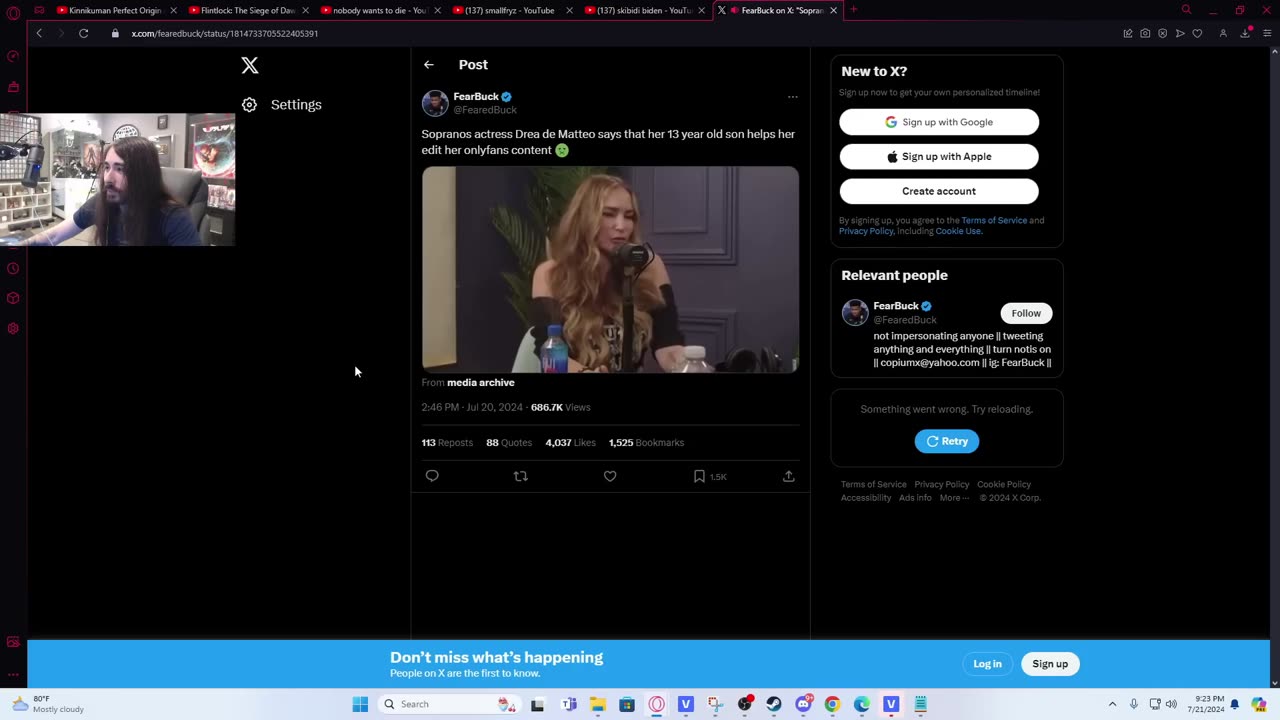Open the Accessibility footer link
This screenshot has height=720, width=1280.
pos(866,498)
